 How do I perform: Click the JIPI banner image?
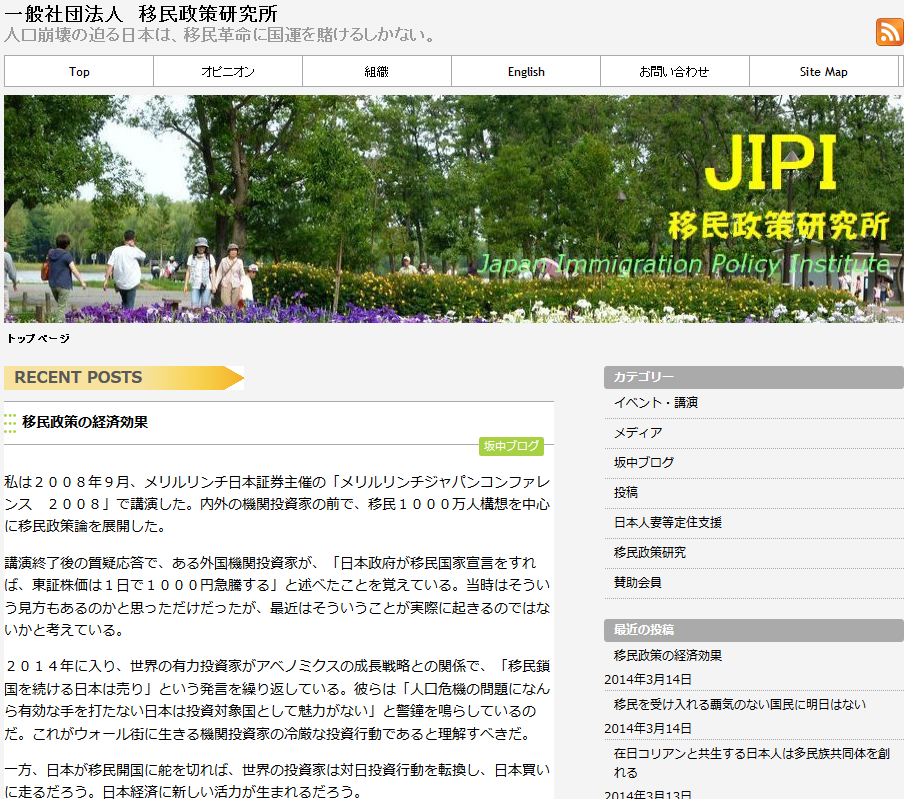click(x=454, y=209)
